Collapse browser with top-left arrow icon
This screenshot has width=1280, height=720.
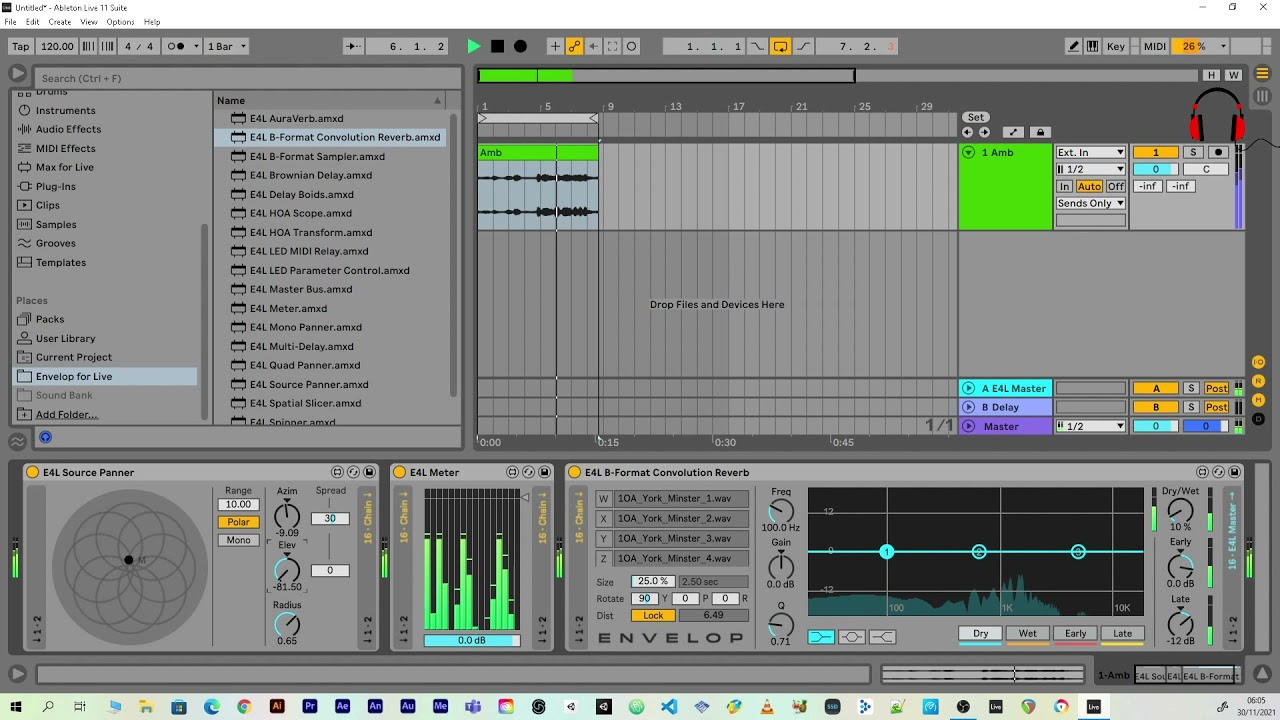[17, 74]
